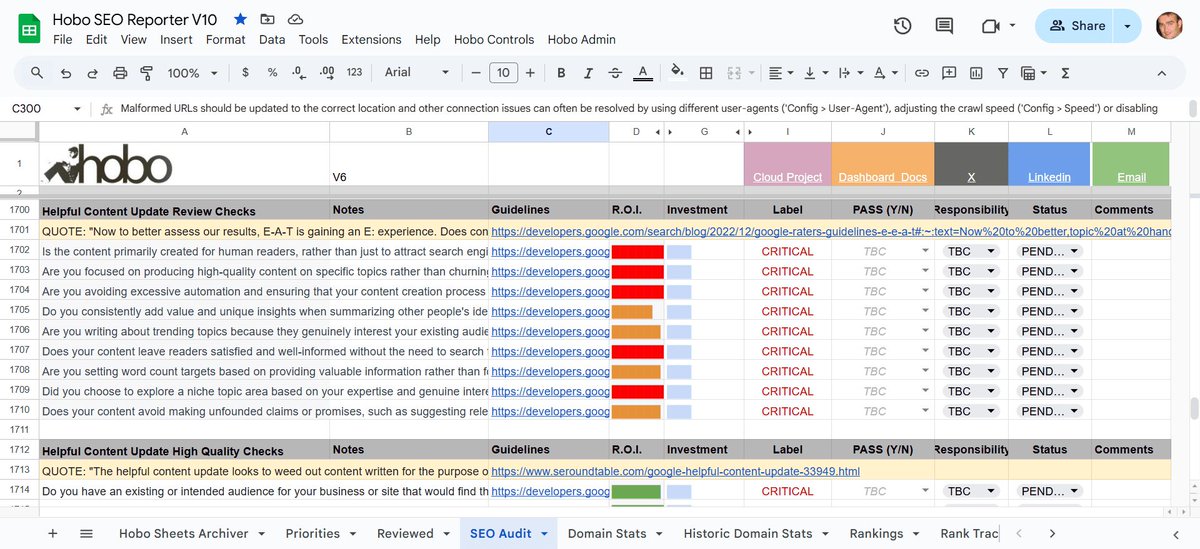Open the fill color picker
Image resolution: width=1200 pixels, height=549 pixels.
pyautogui.click(x=678, y=73)
